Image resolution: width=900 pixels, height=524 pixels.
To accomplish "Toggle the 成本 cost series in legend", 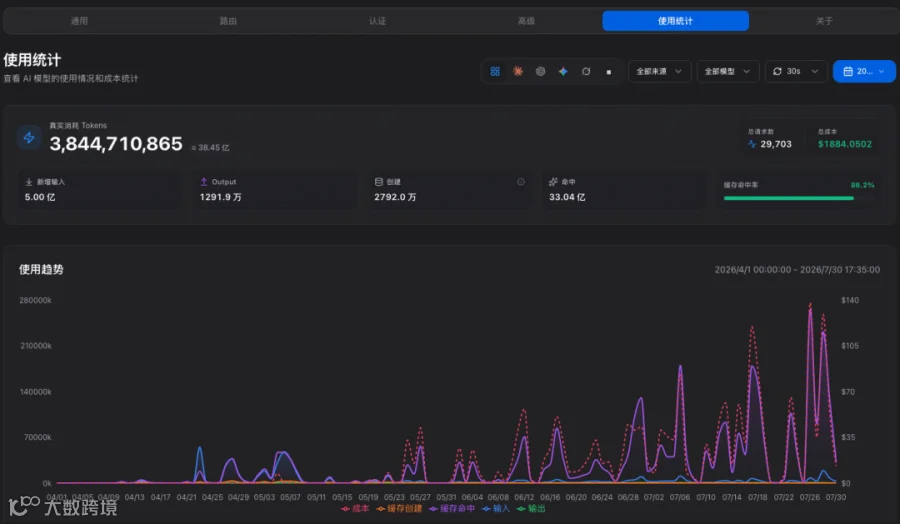I will coord(355,509).
